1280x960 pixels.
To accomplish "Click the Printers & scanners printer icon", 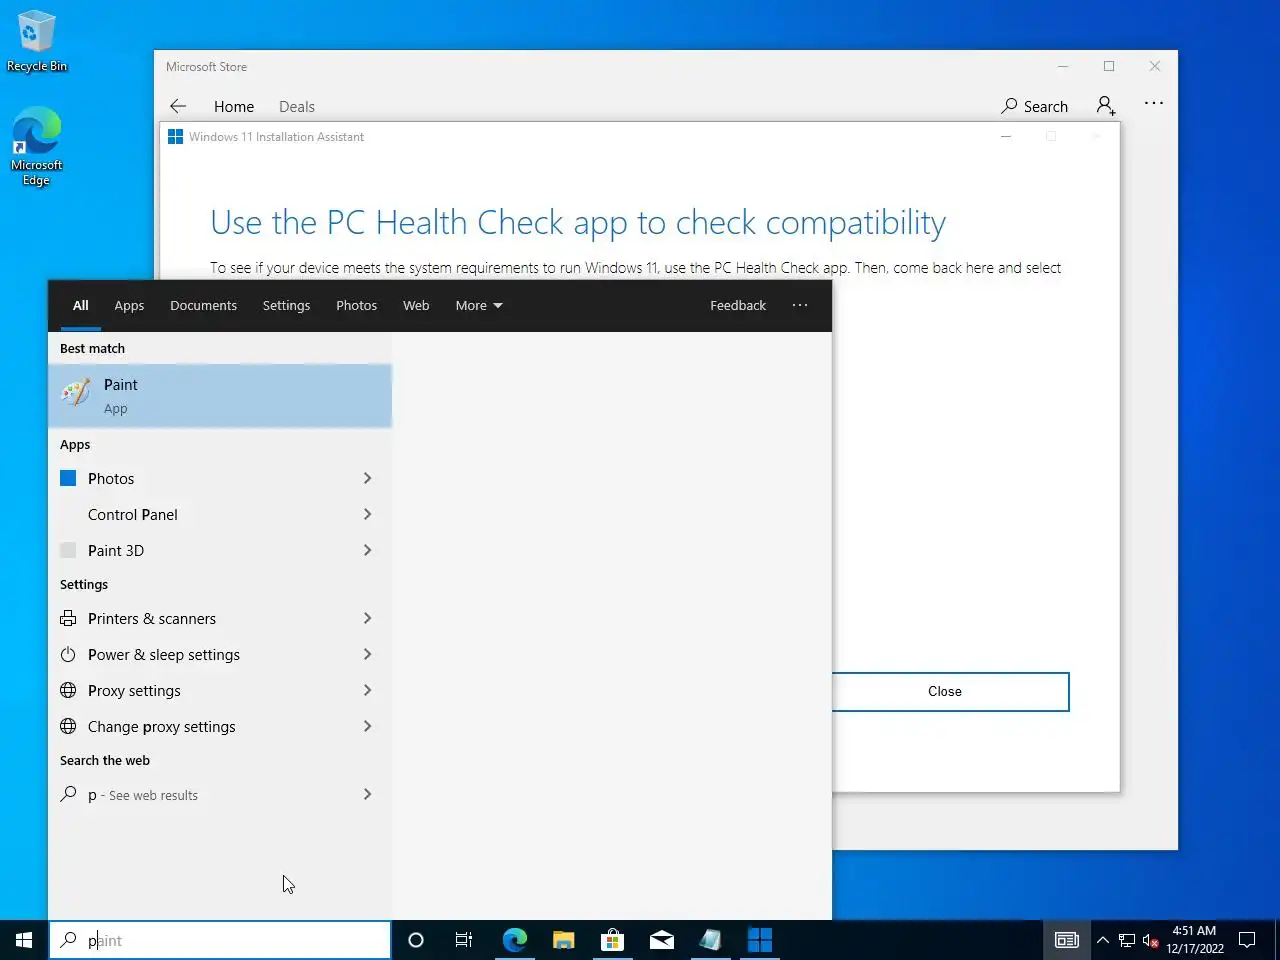I will 68,618.
